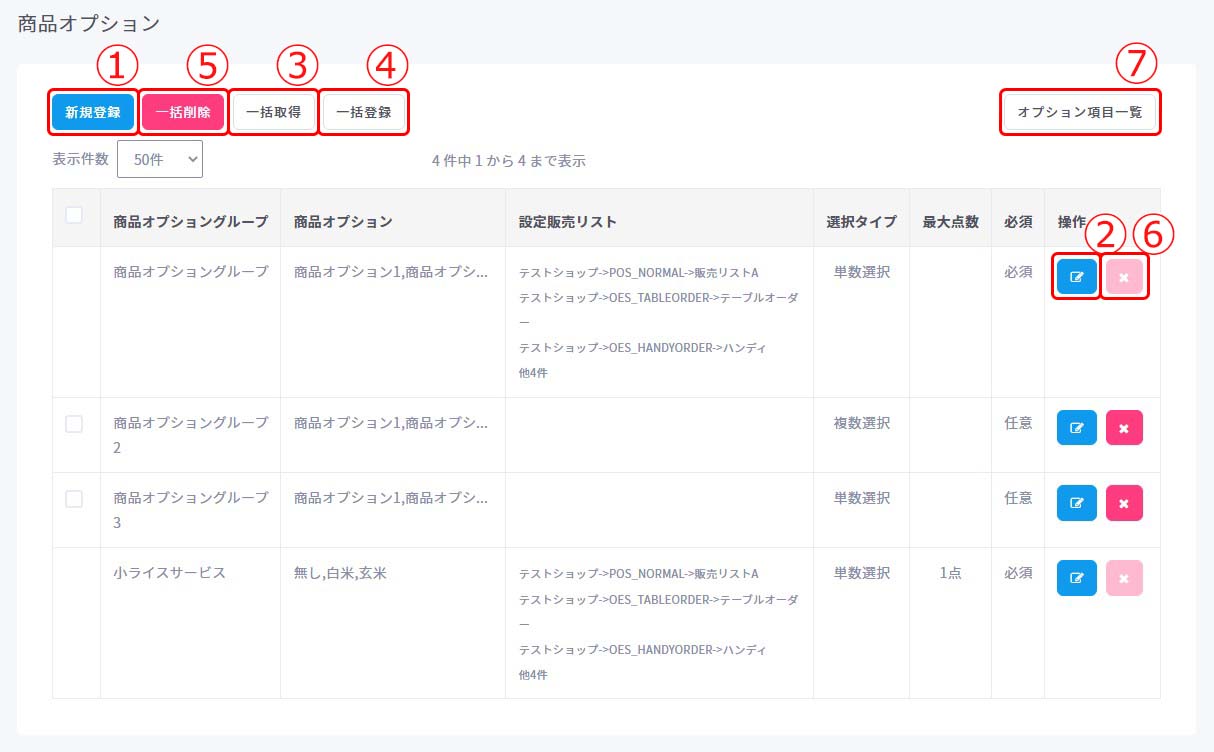This screenshot has width=1214, height=752.
Task: Click the 商品オプション page title
Action: (89, 22)
